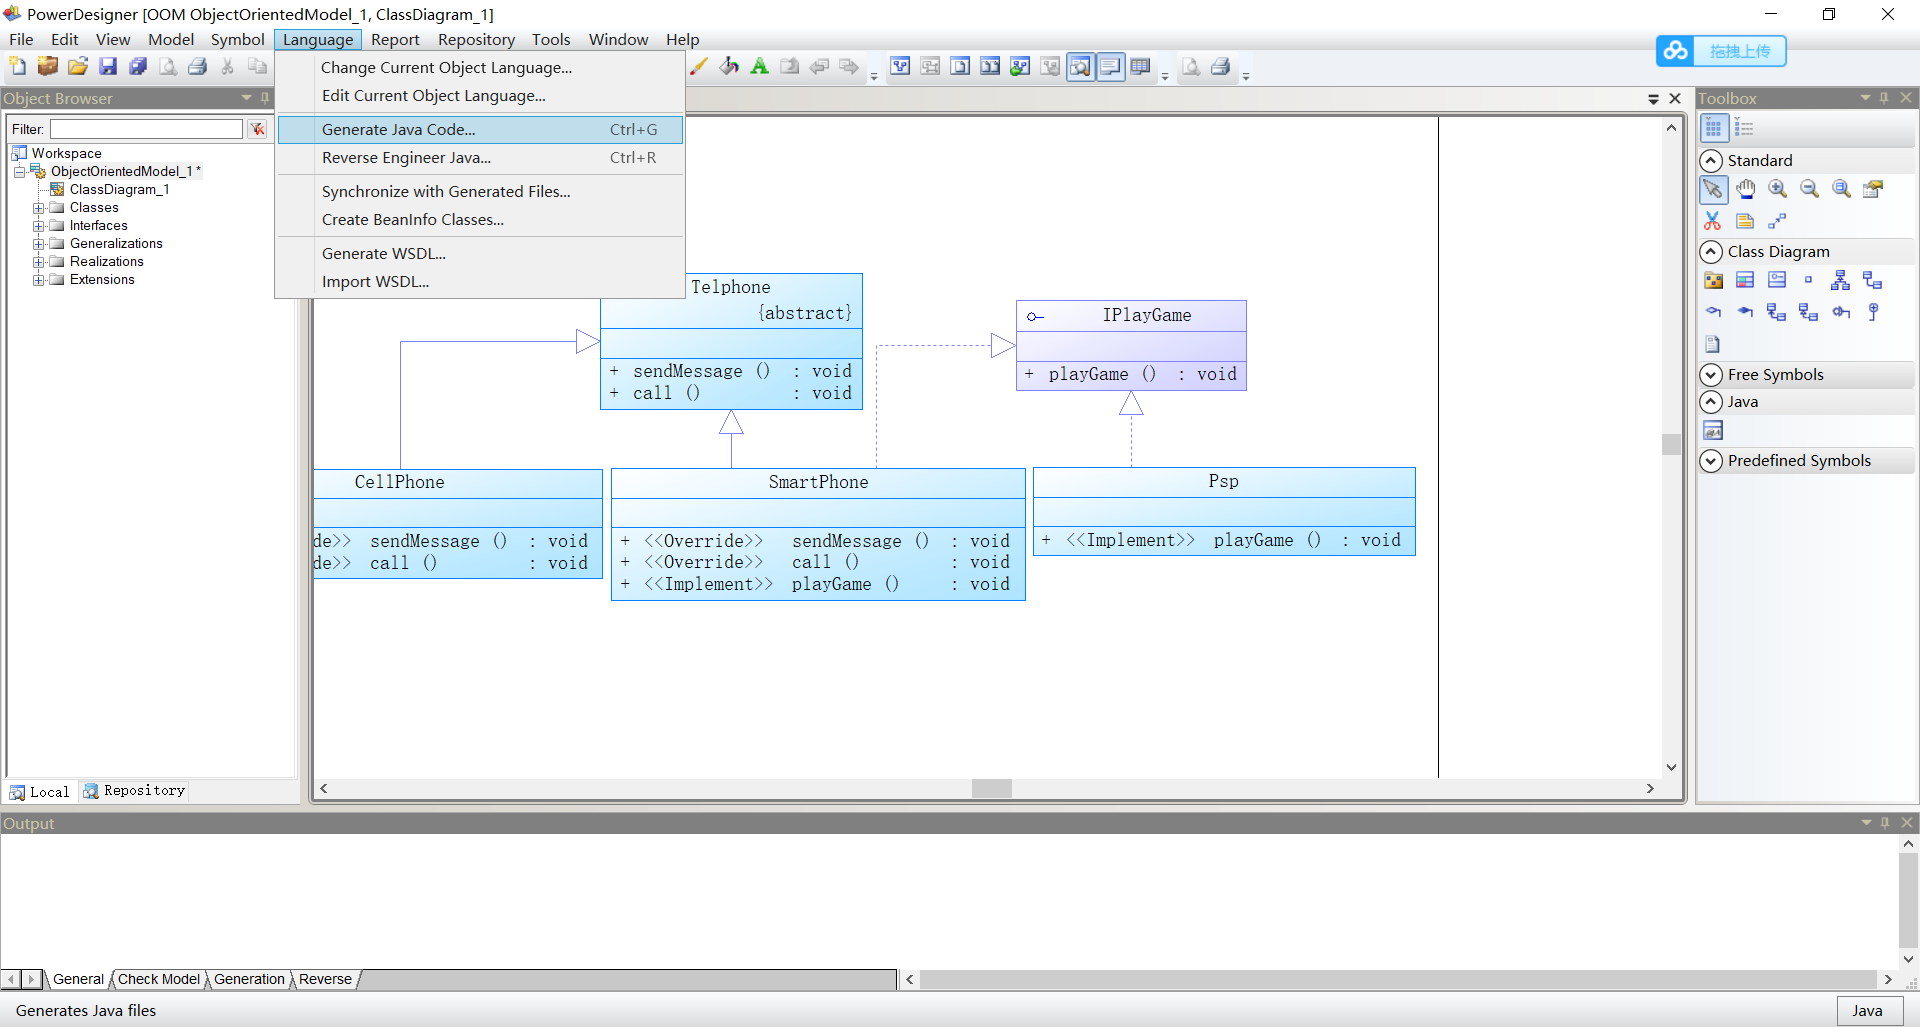Toggle the Output panel pin
Image resolution: width=1920 pixels, height=1027 pixels.
[1885, 823]
